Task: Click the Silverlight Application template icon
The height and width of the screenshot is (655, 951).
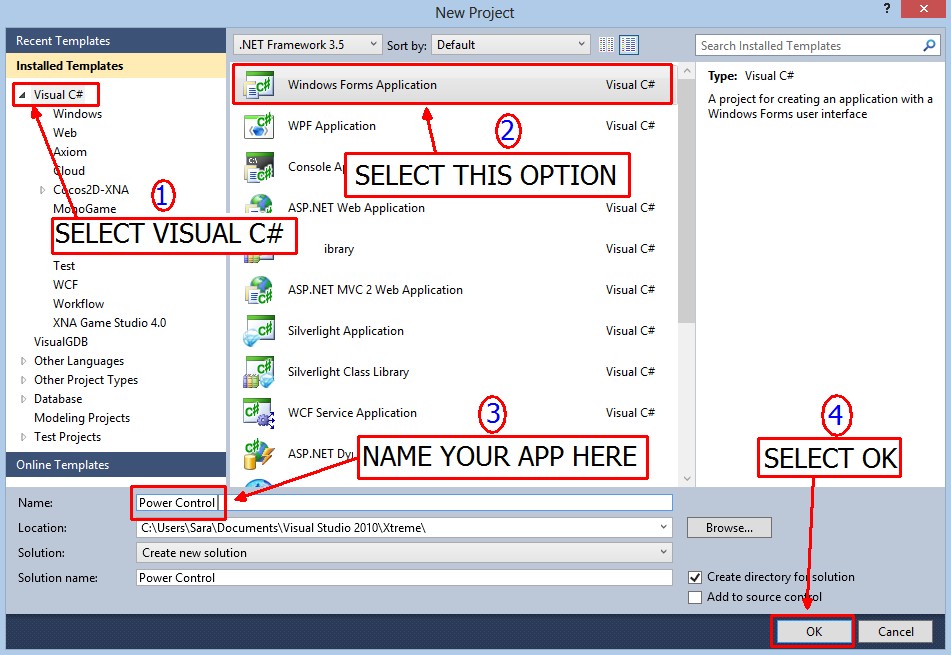Action: coord(259,331)
